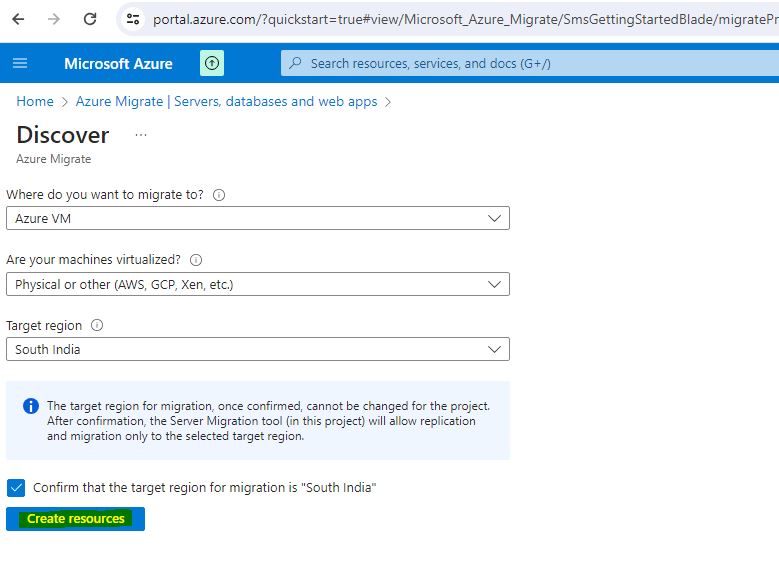Image resolution: width=779 pixels, height=561 pixels.
Task: Click the Target region info icon
Action: (x=97, y=326)
